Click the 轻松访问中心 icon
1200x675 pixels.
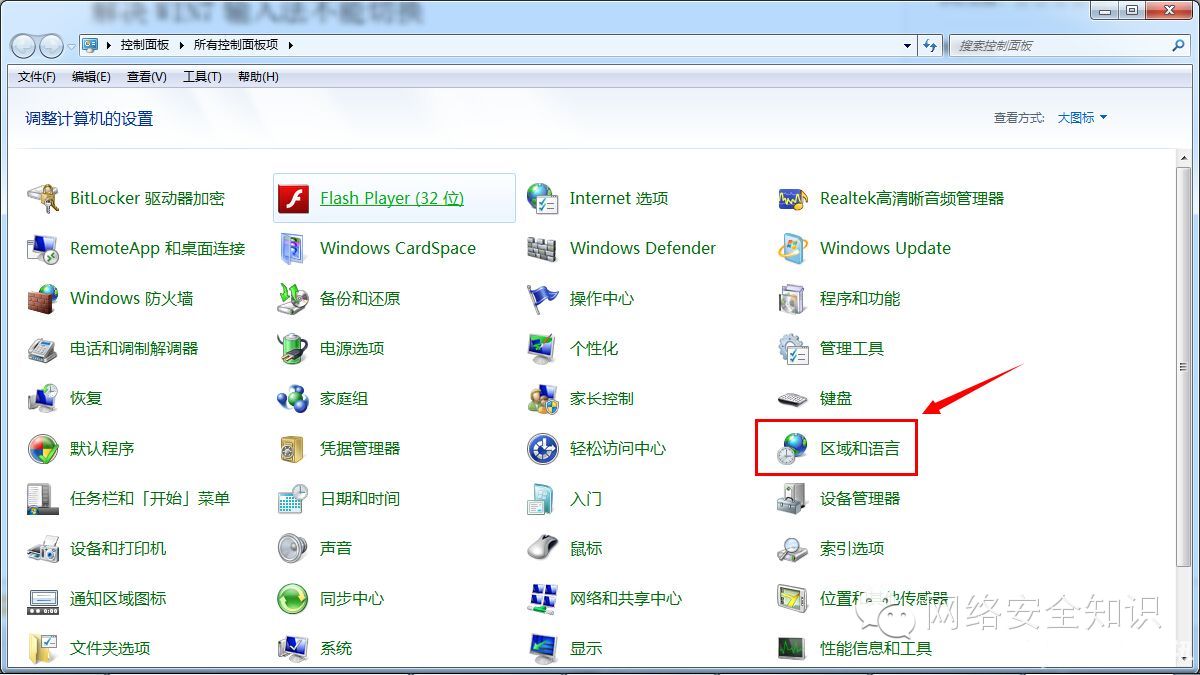coord(542,448)
